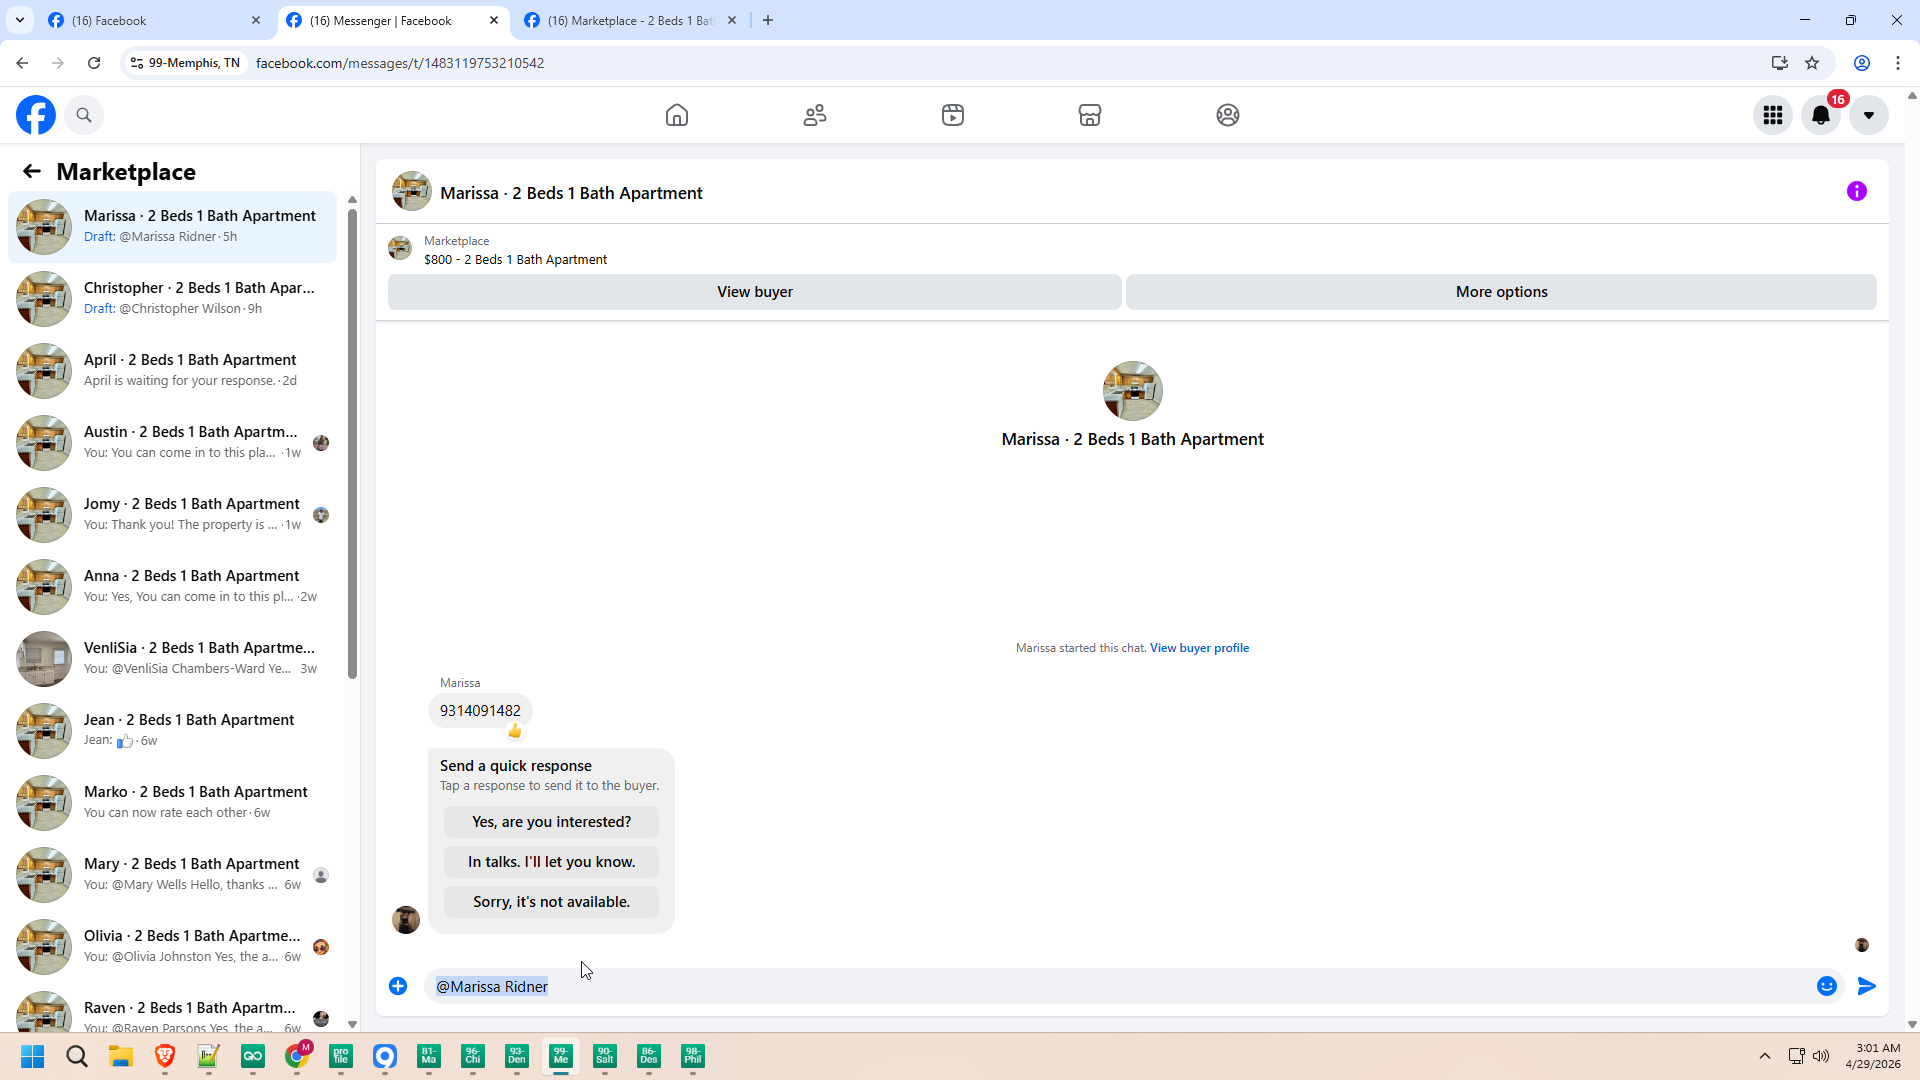Open the browser tab search dropdown
This screenshot has width=1920, height=1080.
[20, 20]
